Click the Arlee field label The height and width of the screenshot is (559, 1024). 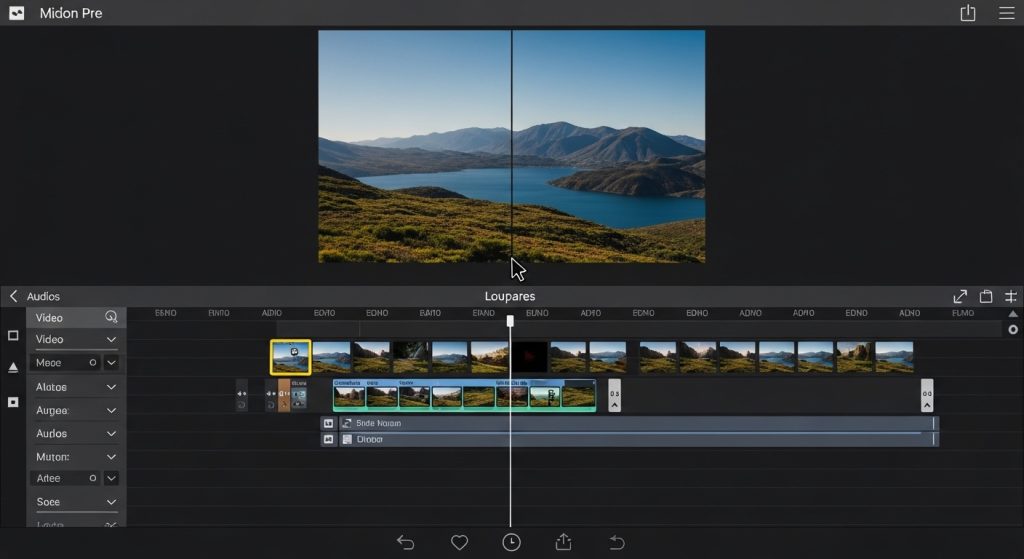[48, 478]
